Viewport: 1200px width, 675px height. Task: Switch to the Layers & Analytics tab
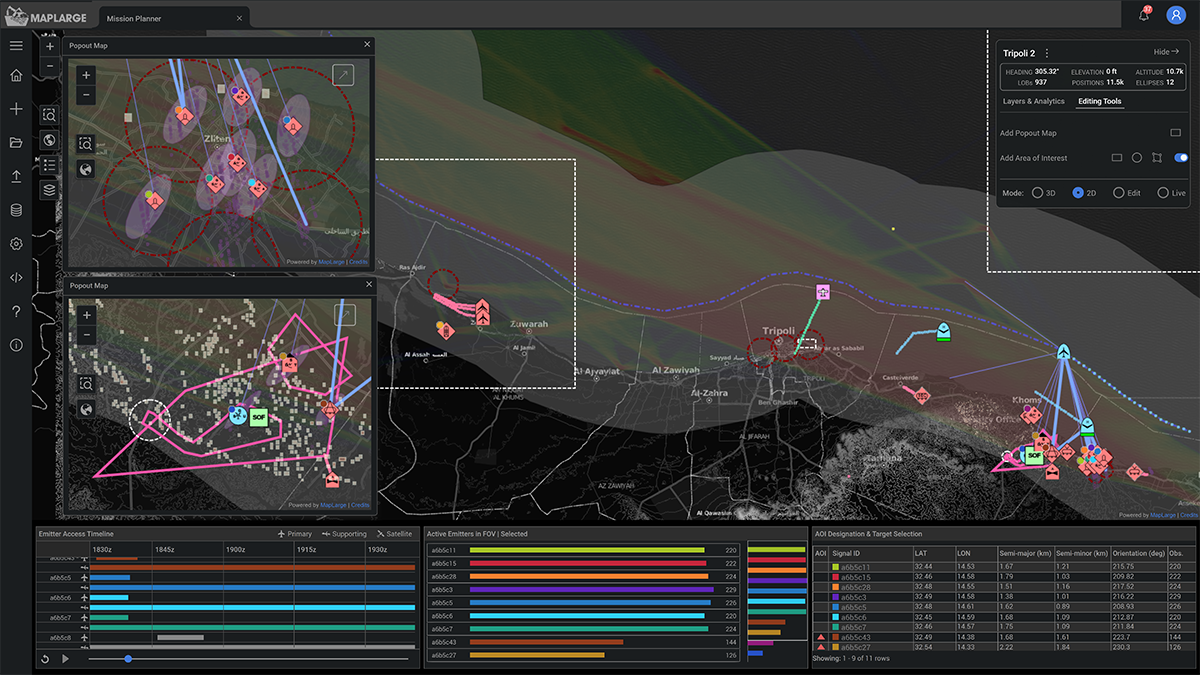1033,101
